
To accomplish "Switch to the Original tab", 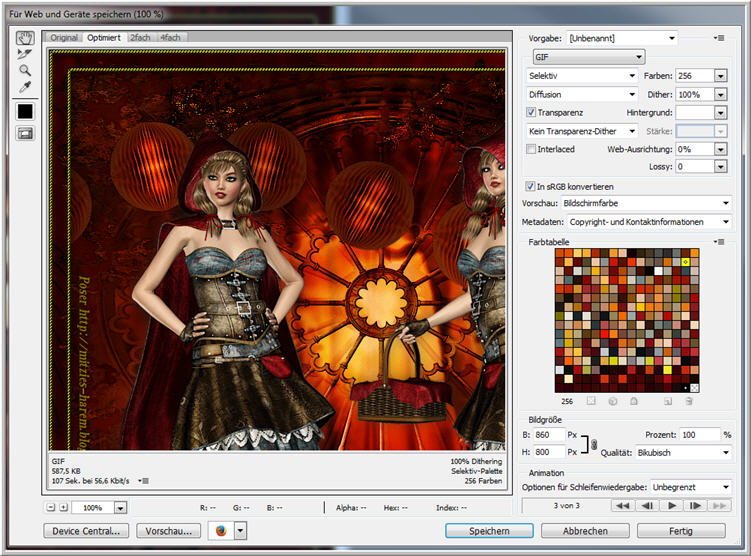I will (64, 37).
